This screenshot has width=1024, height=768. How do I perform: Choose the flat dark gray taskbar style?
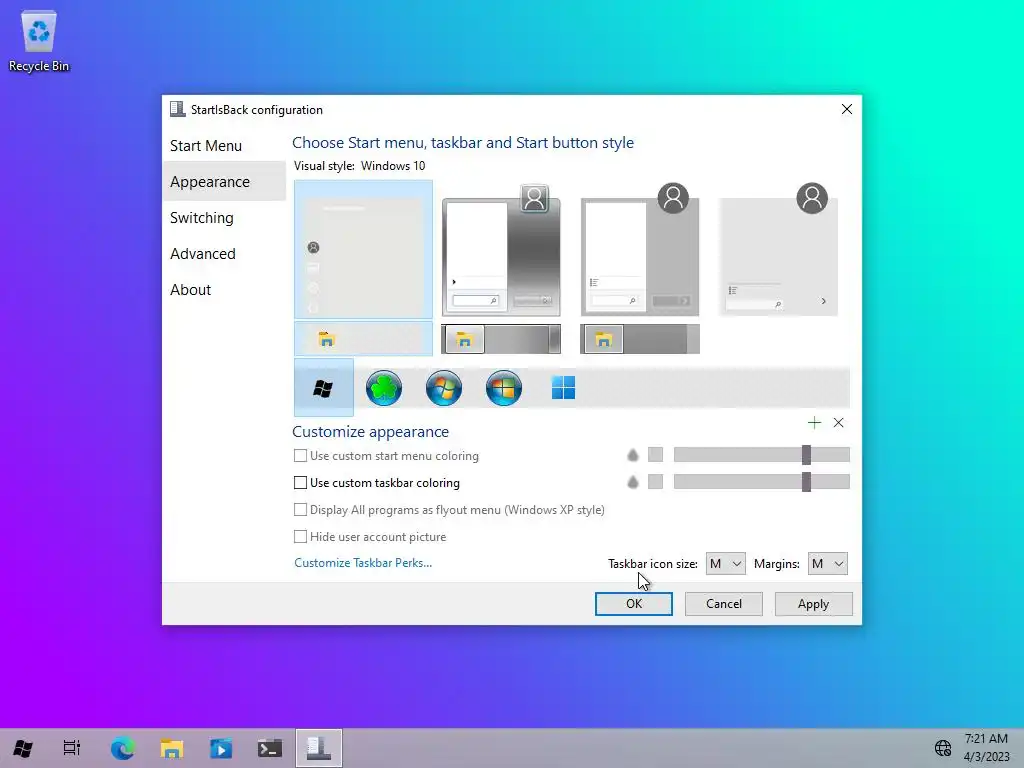click(x=640, y=339)
